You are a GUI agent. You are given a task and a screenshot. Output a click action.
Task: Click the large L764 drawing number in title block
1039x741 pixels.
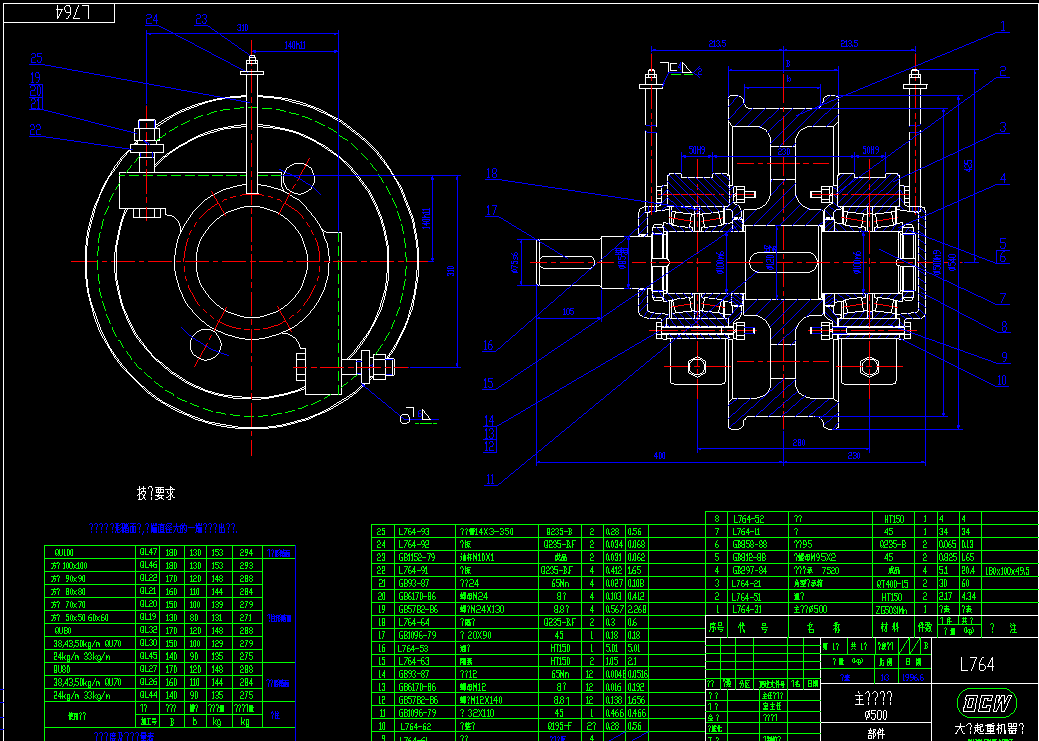(x=976, y=664)
